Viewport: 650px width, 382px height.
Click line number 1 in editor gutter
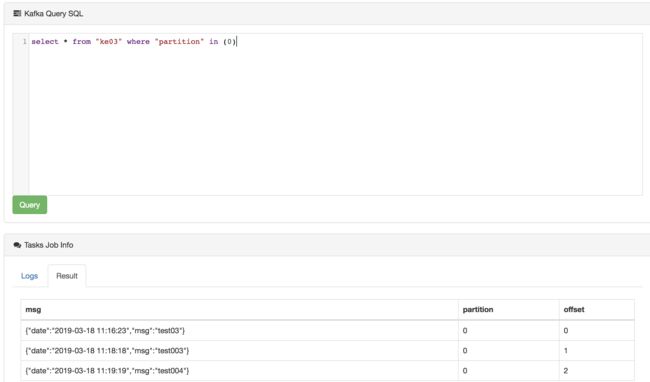point(24,41)
